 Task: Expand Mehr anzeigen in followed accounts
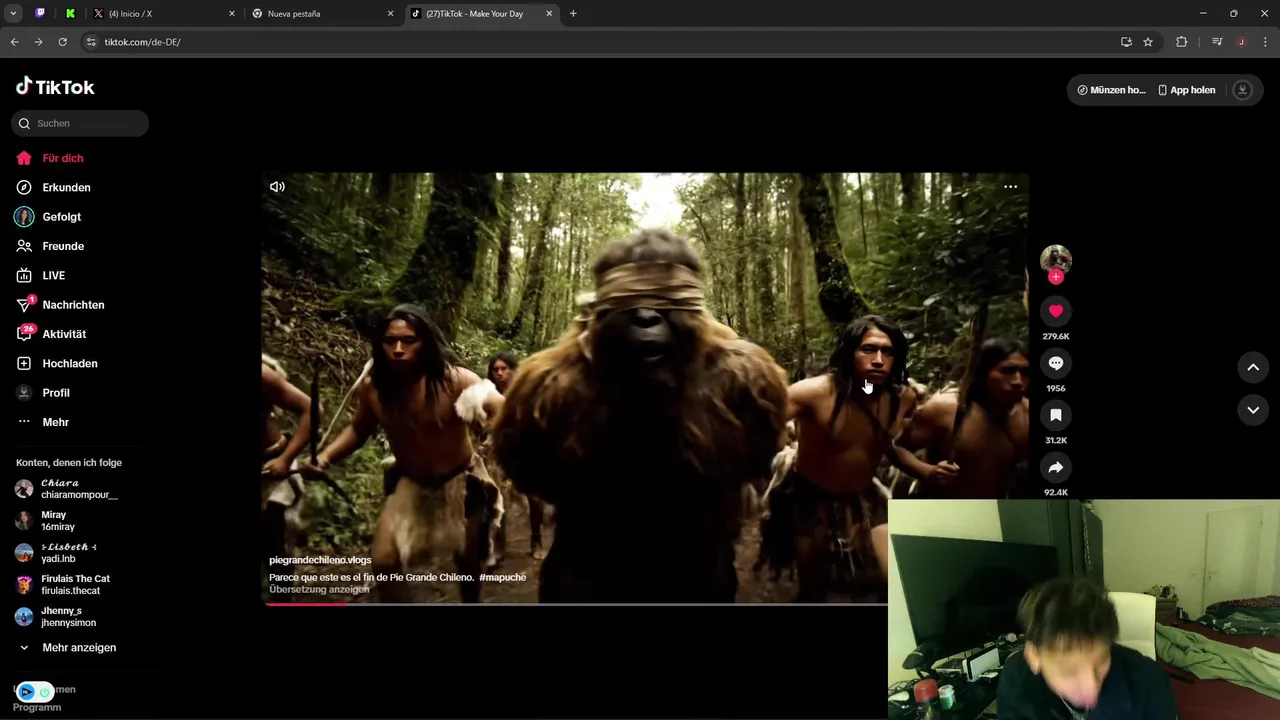coord(79,648)
